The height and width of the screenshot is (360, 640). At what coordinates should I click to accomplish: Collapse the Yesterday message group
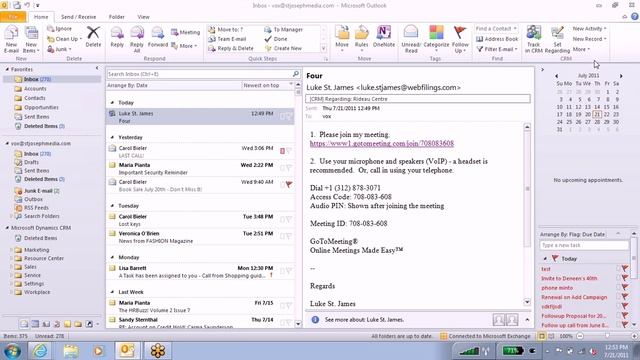tap(112, 137)
